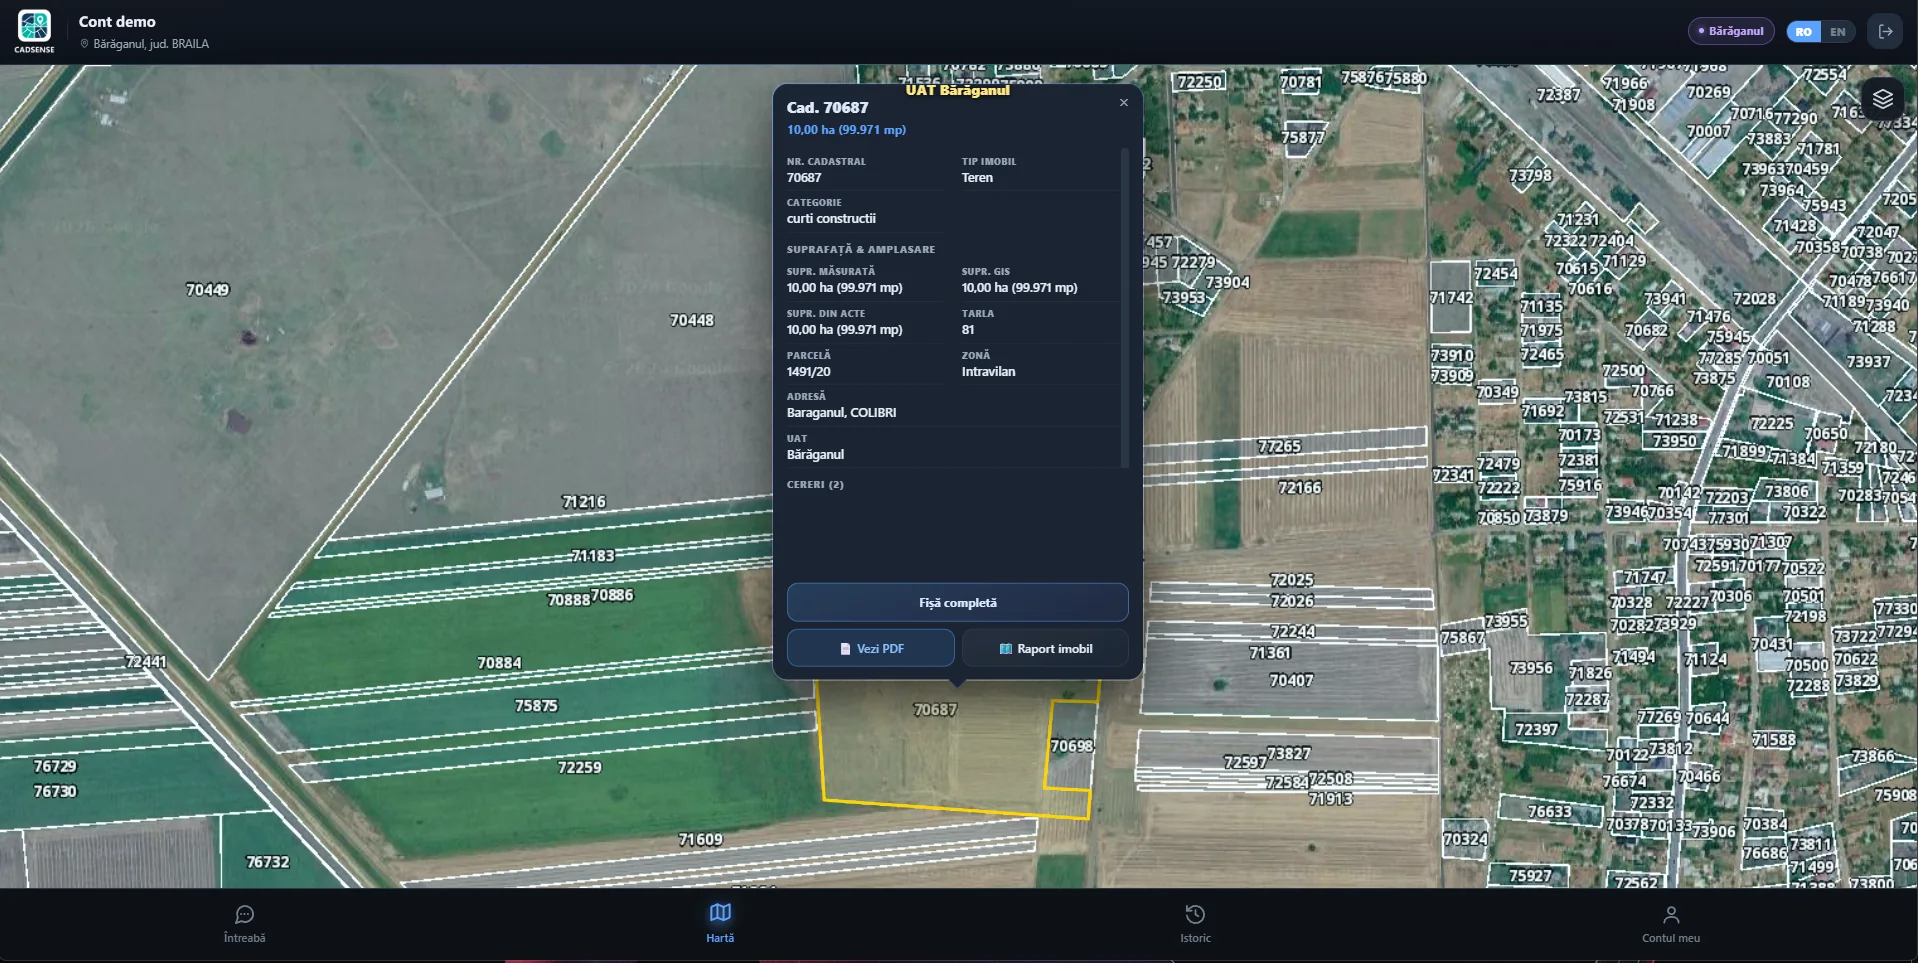Click the popup details scrollbar
Screen dimensions: 1918x963
click(1125, 307)
